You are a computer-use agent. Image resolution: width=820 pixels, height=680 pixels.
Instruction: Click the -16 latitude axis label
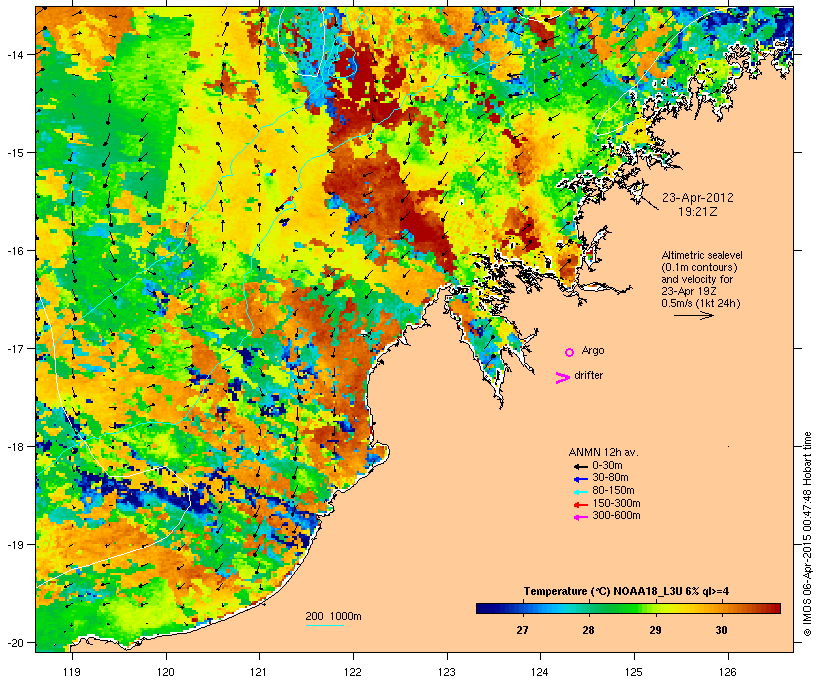(x=15, y=251)
